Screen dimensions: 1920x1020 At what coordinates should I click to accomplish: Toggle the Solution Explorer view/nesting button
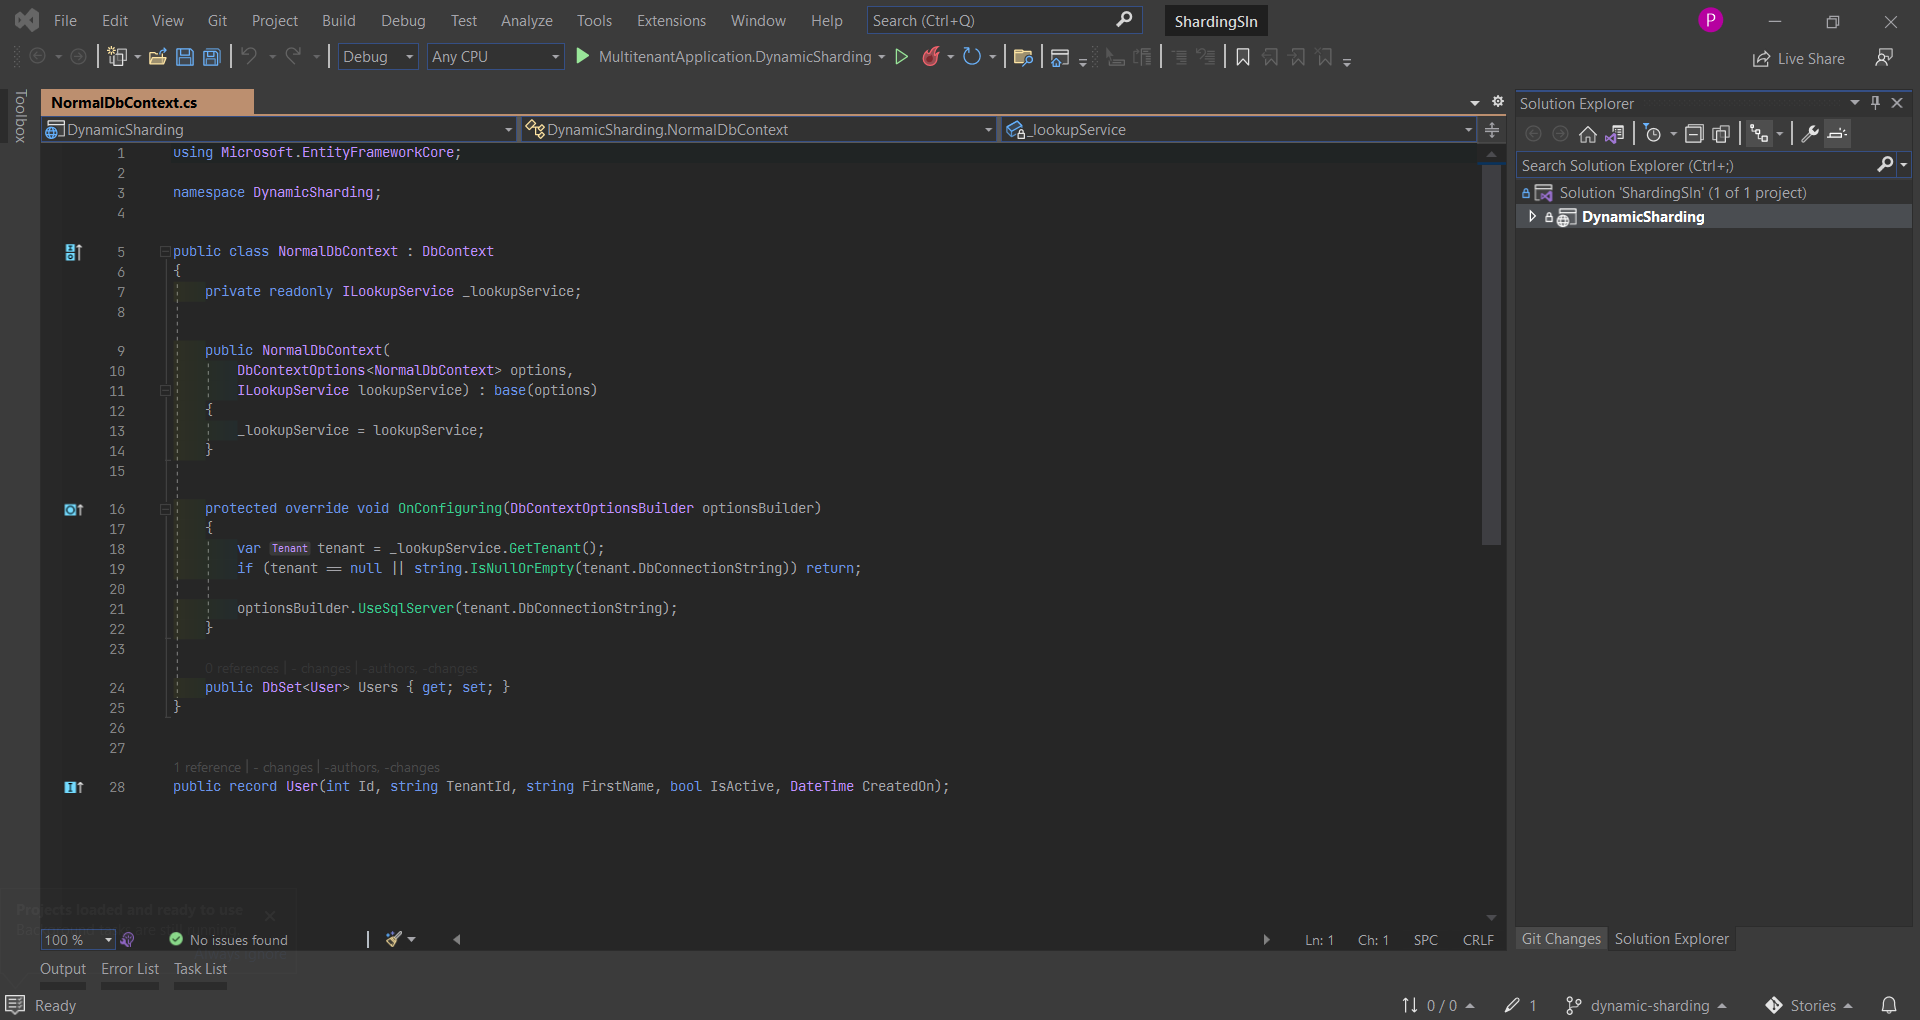pos(1759,134)
